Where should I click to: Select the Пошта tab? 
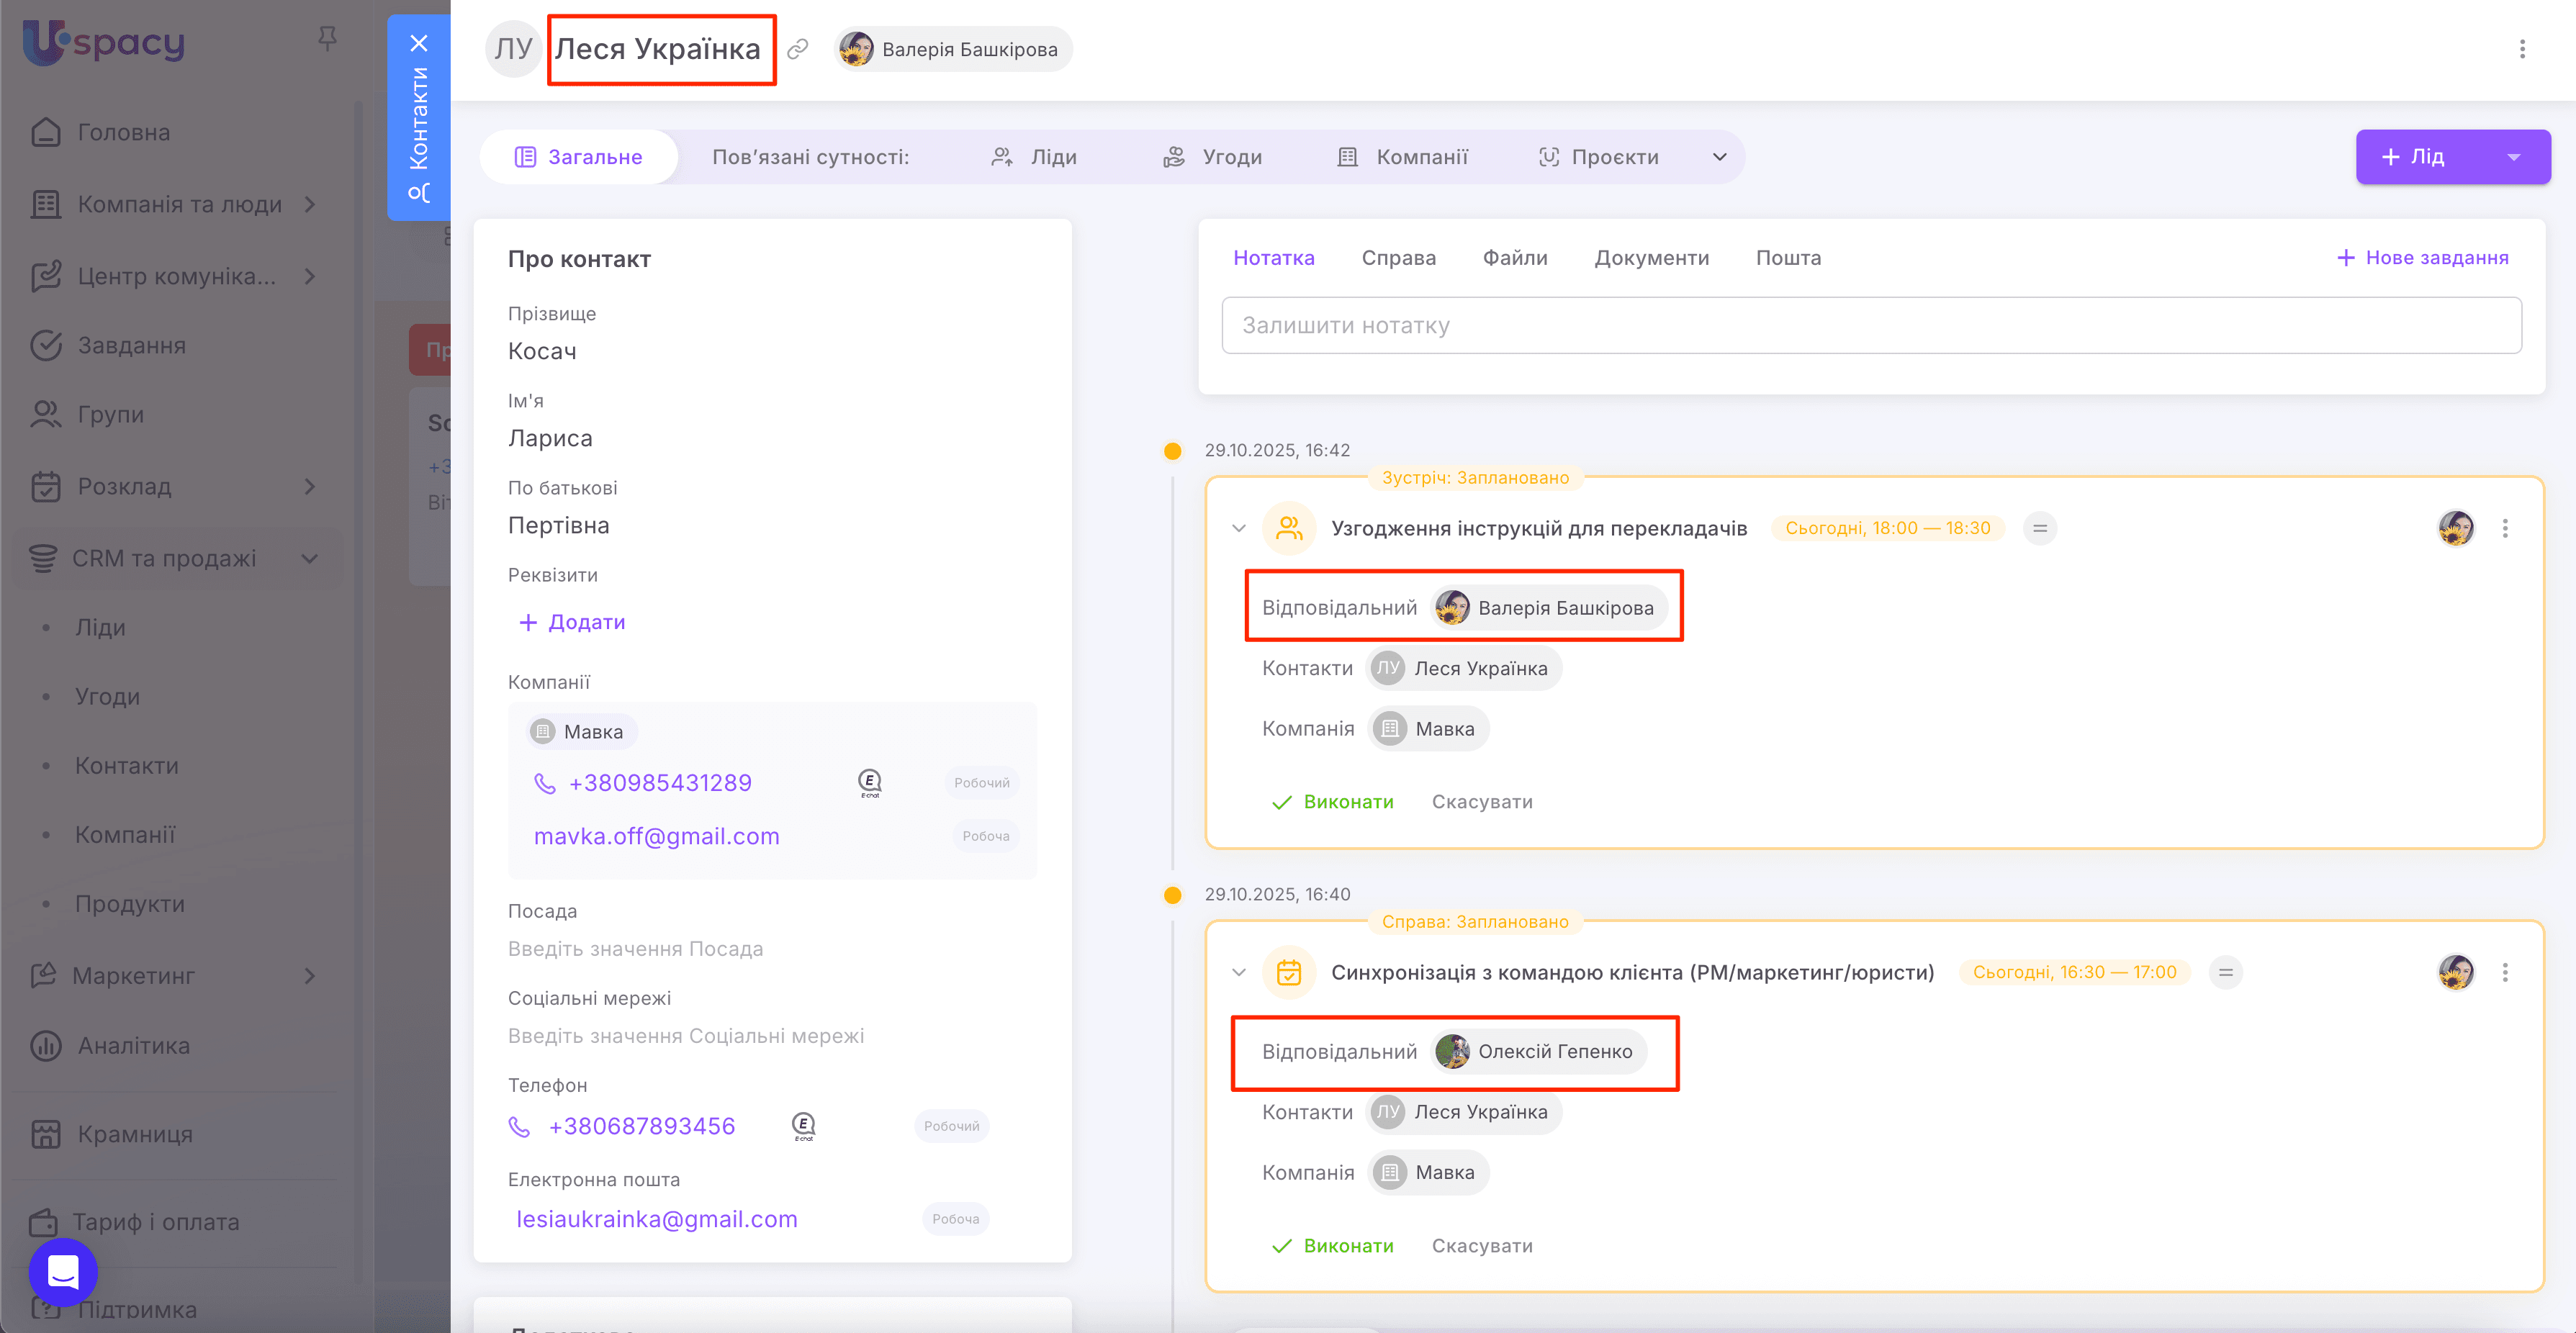point(1789,258)
